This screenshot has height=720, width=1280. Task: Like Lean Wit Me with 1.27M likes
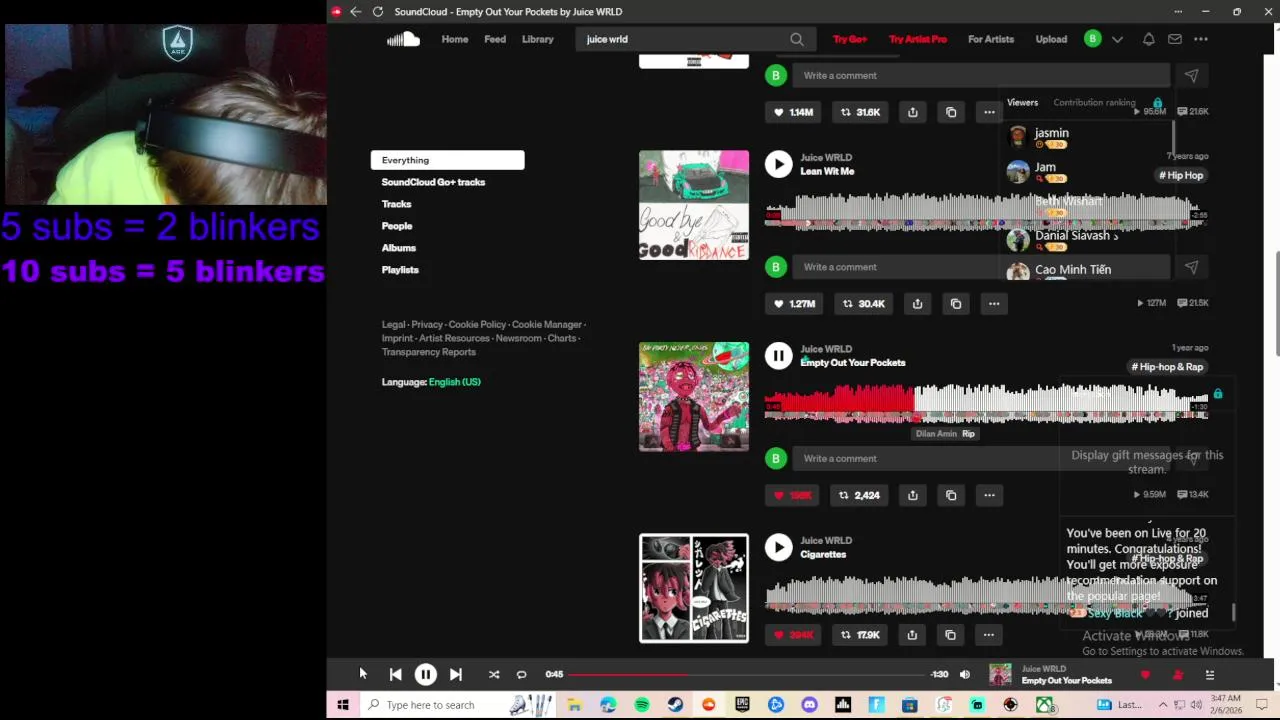[x=795, y=303]
